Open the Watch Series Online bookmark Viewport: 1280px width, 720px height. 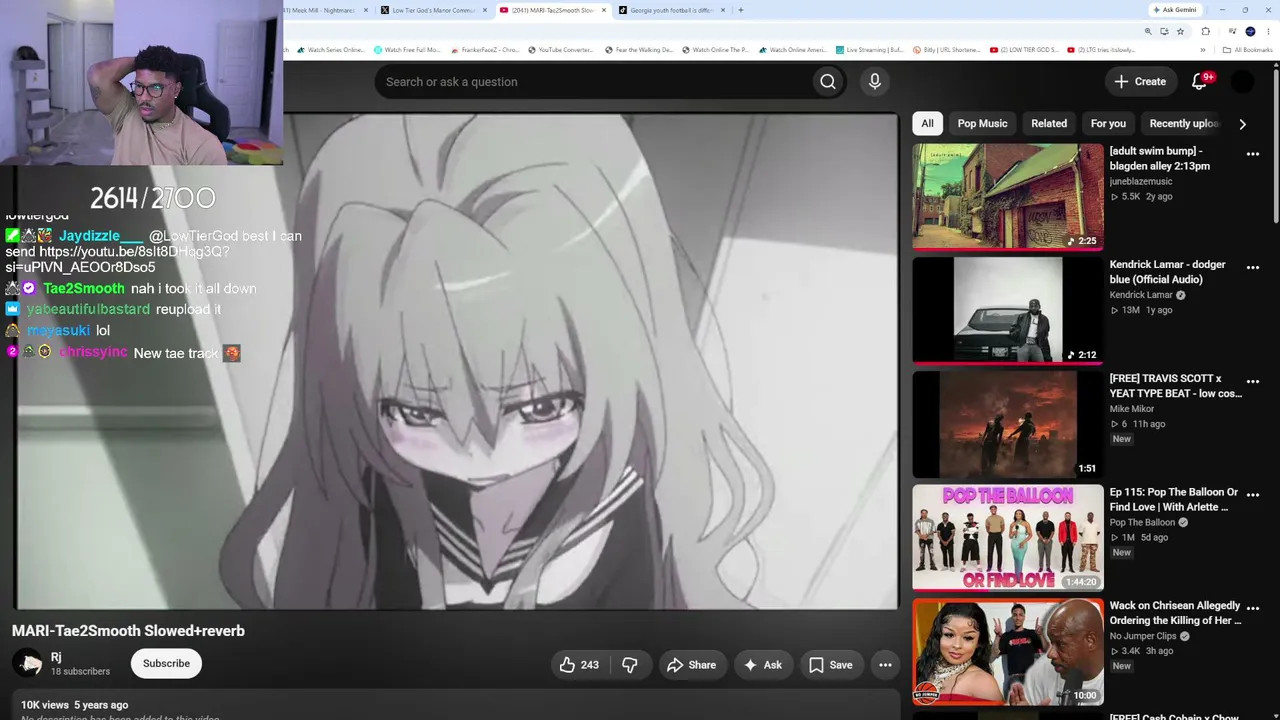pos(330,50)
